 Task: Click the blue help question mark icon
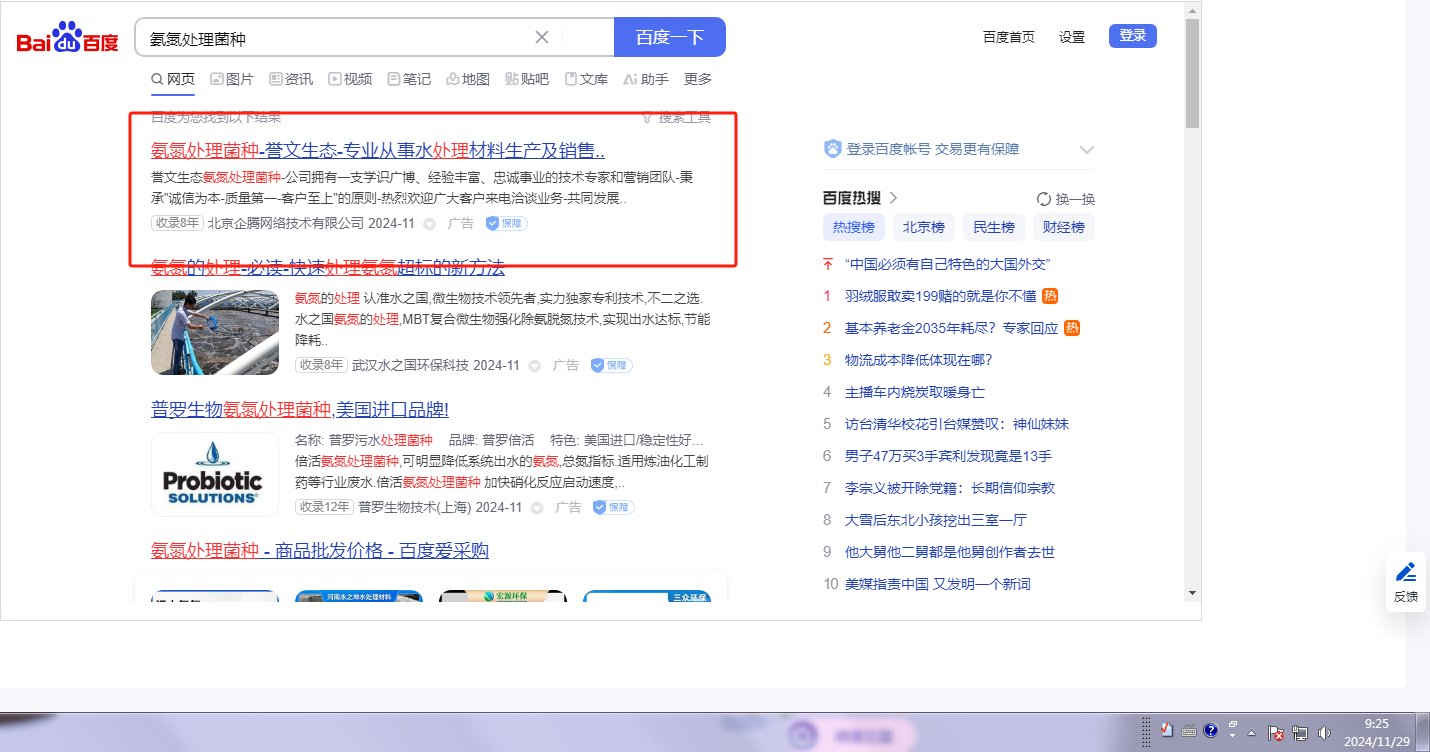coord(1210,730)
